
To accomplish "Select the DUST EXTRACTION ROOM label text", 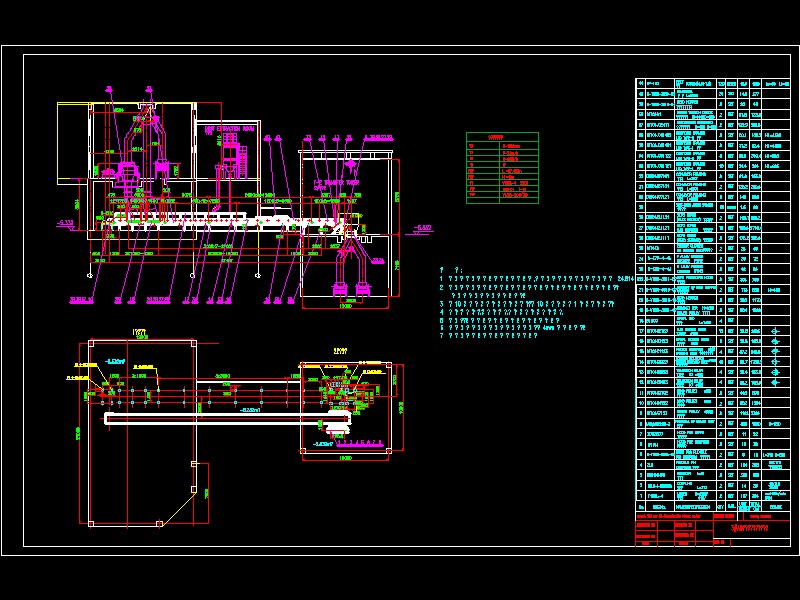I will [229, 130].
